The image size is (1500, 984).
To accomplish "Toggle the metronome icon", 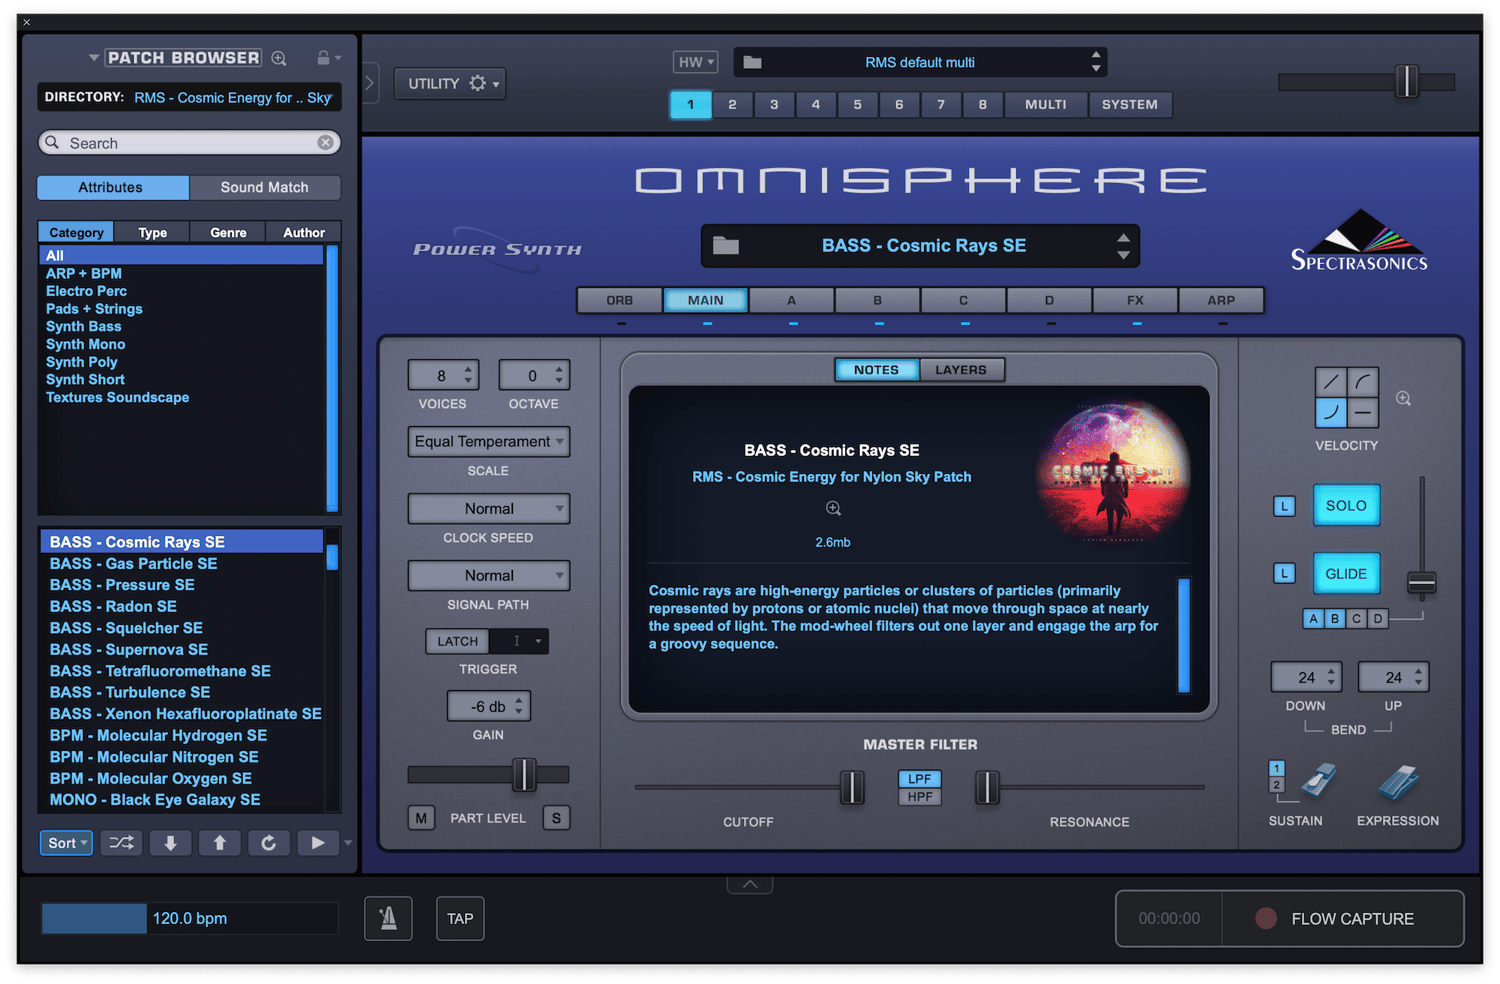I will point(388,918).
